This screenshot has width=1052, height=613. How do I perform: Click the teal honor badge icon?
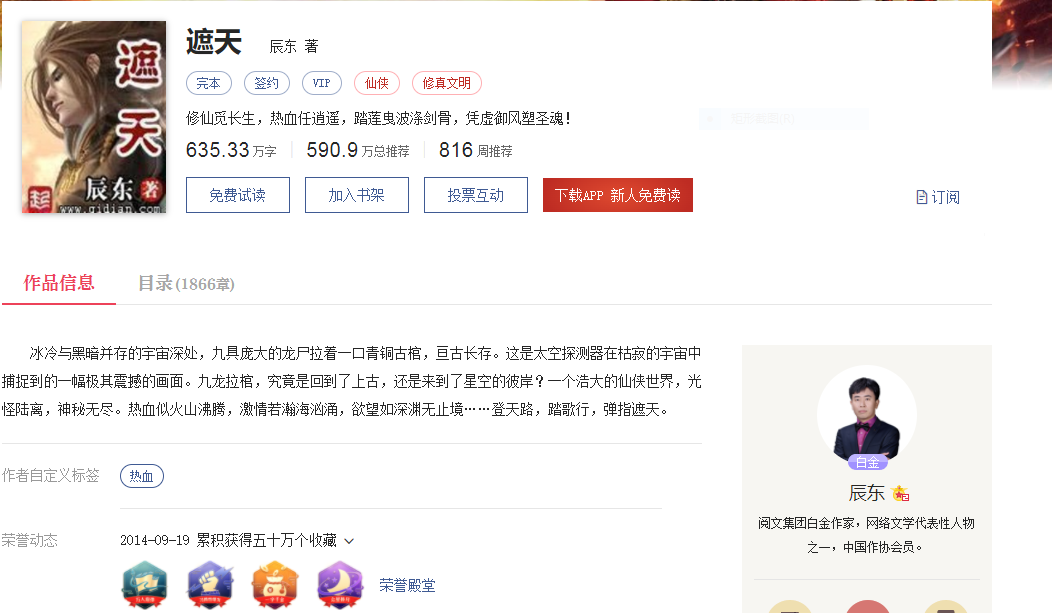144,585
